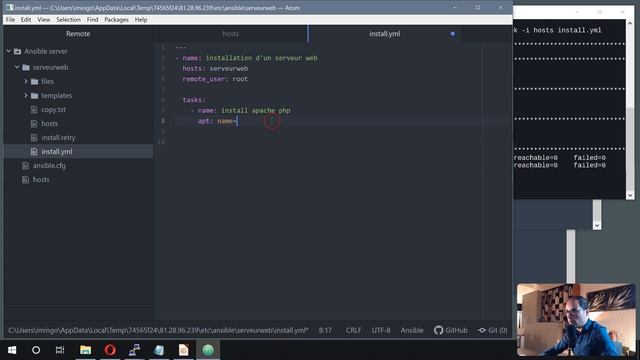Collapse the Ansible server tree node
This screenshot has width=640, height=360.
[9, 51]
